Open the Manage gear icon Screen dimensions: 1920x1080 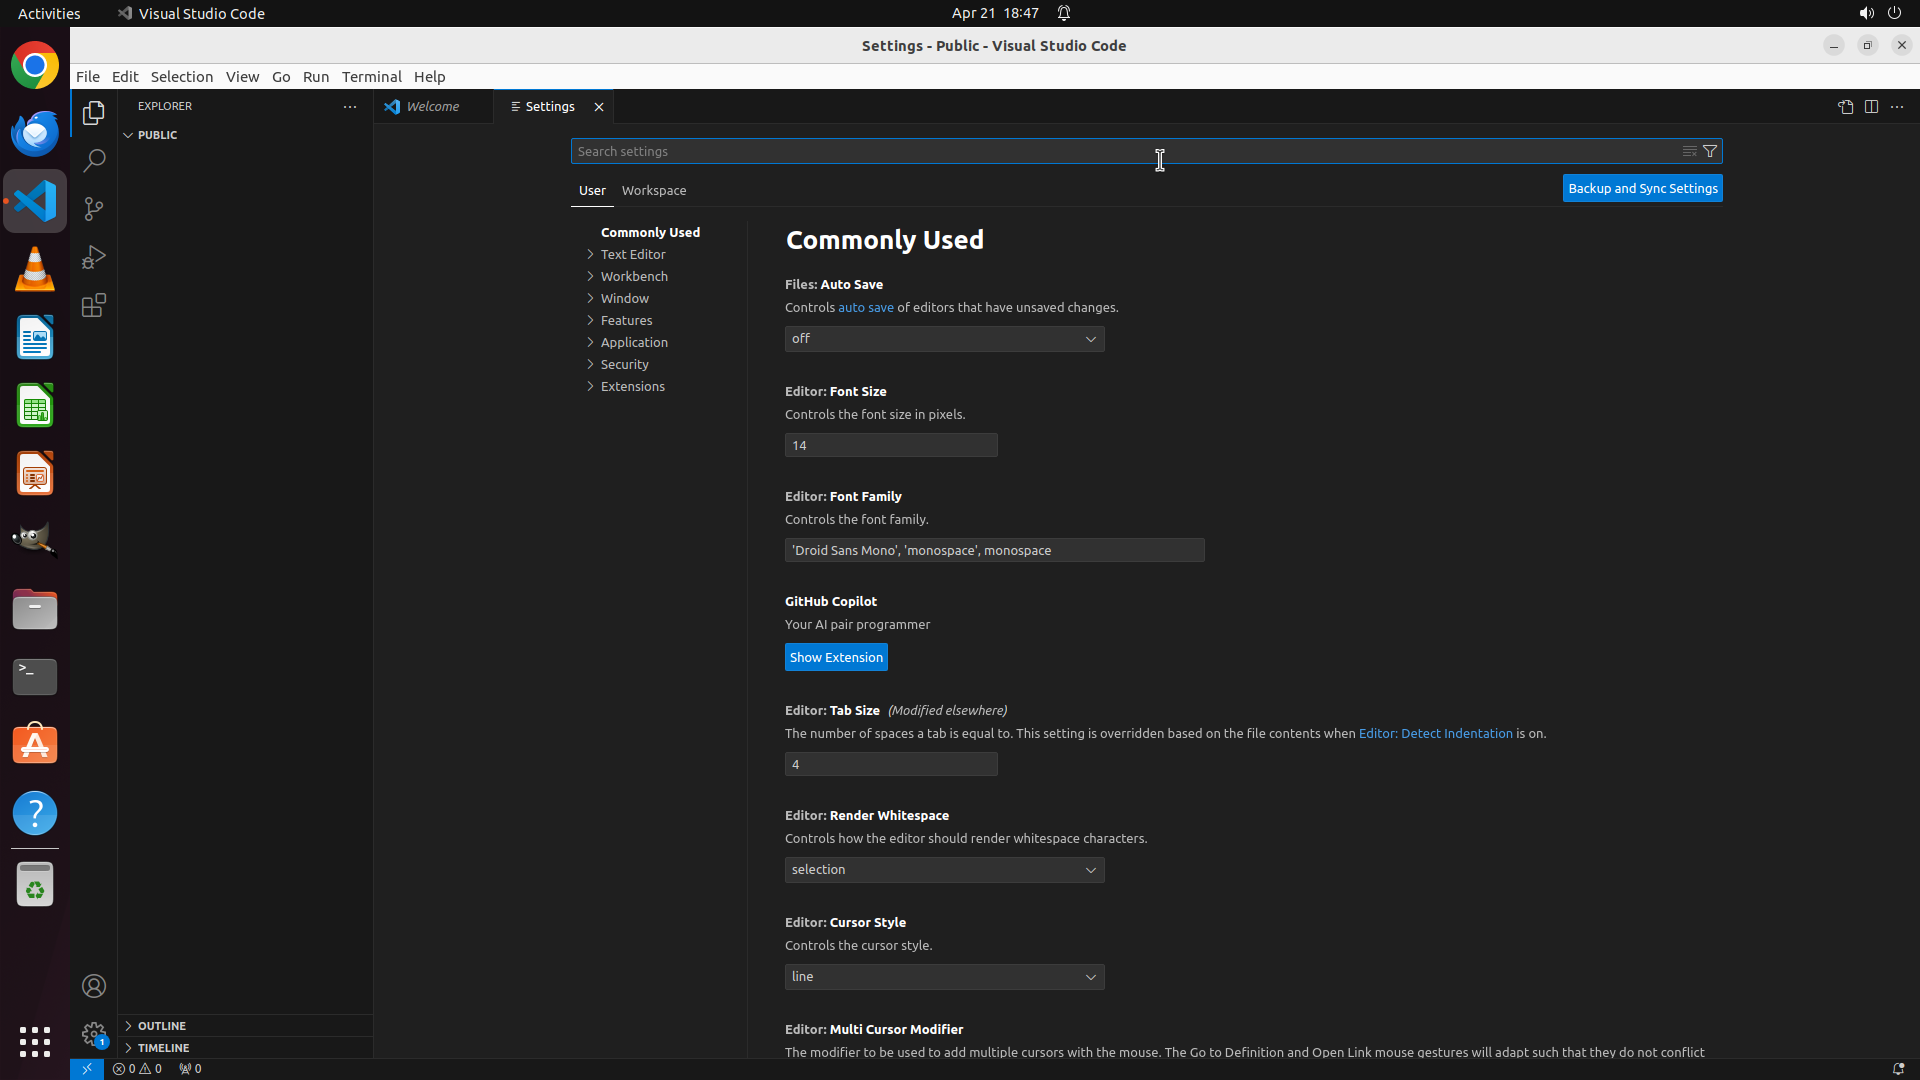[x=94, y=1033]
